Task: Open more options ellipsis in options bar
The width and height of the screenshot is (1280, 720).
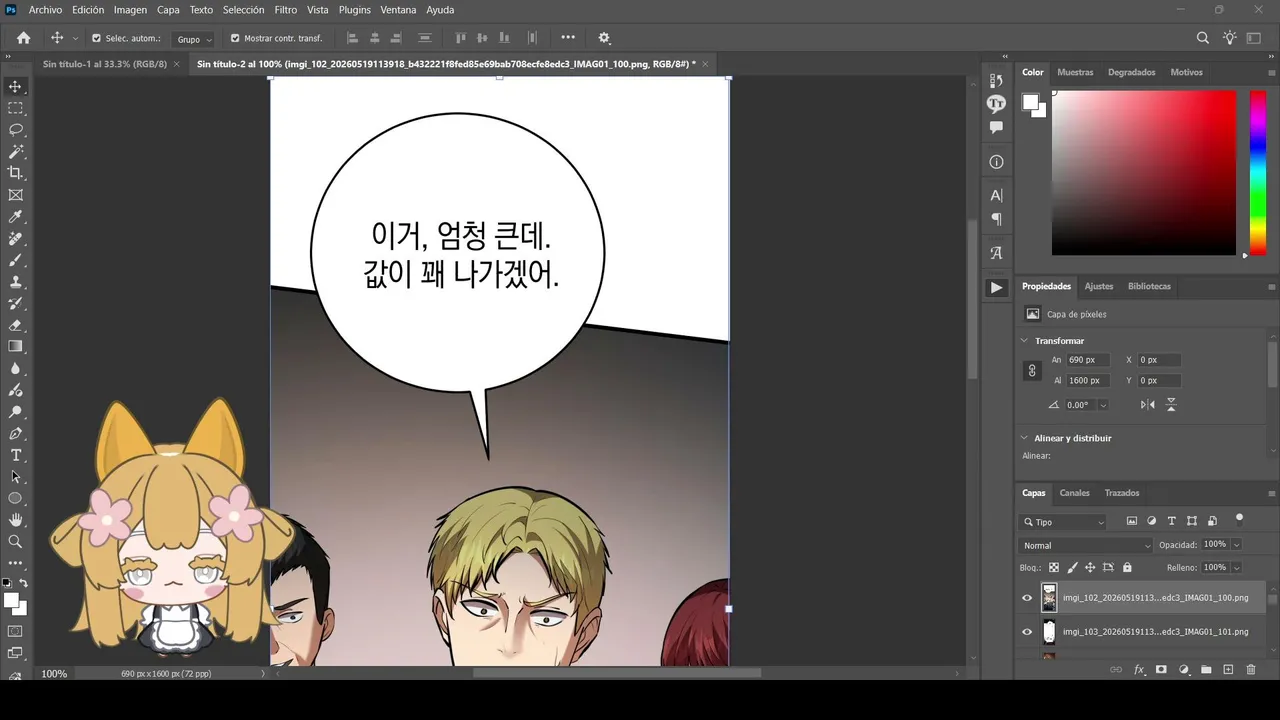Action: pyautogui.click(x=568, y=38)
